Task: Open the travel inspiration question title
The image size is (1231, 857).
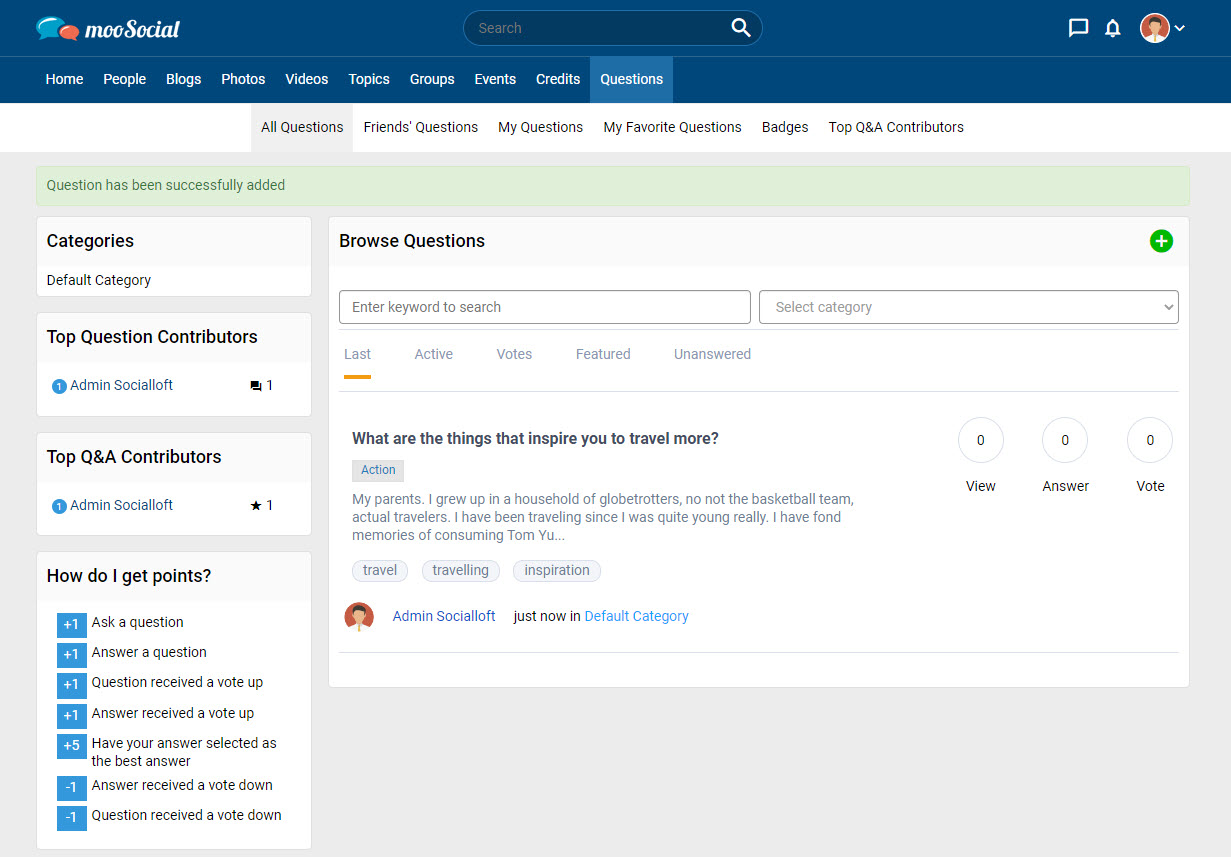Action: coord(535,438)
